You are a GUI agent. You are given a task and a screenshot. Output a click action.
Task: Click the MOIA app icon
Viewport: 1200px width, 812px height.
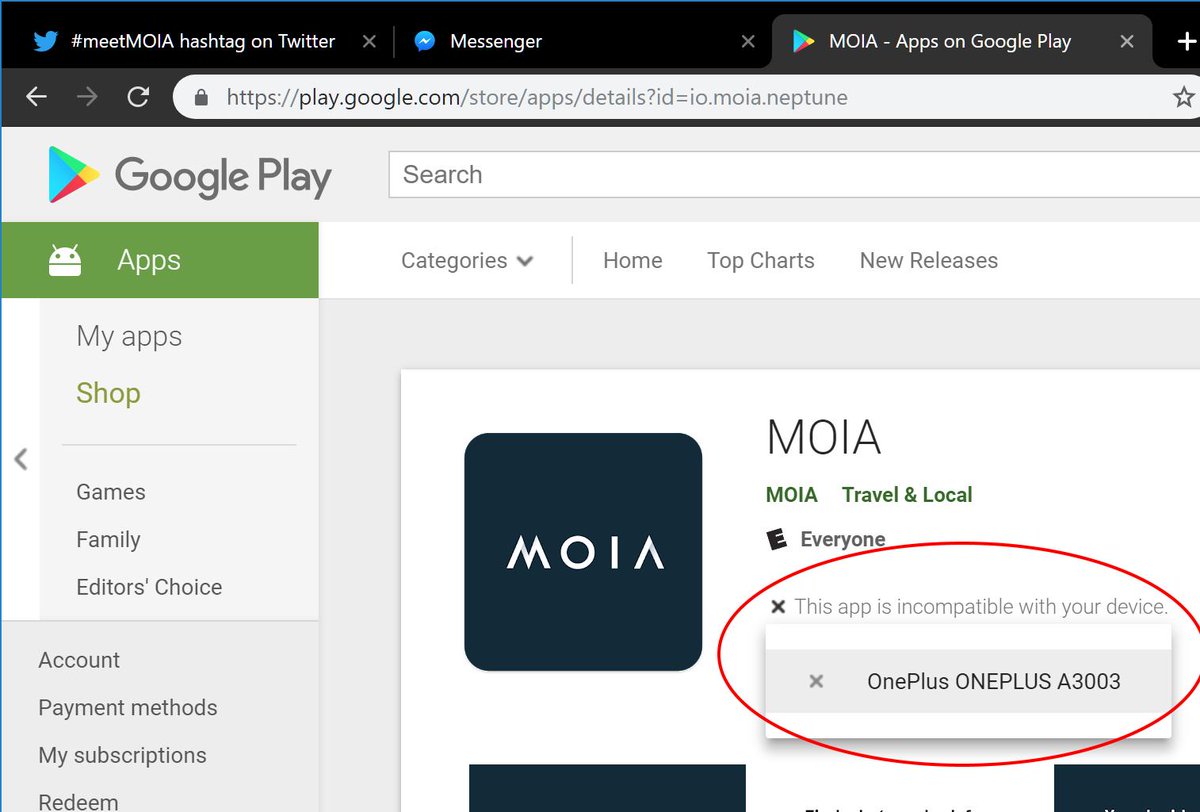(x=583, y=551)
